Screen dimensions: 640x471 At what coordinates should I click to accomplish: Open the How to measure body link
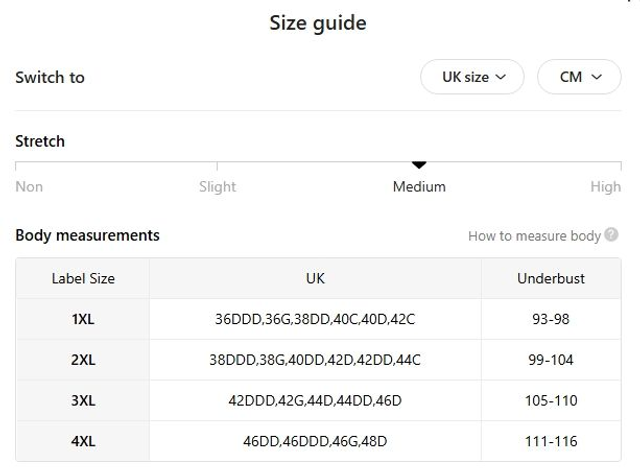click(534, 236)
